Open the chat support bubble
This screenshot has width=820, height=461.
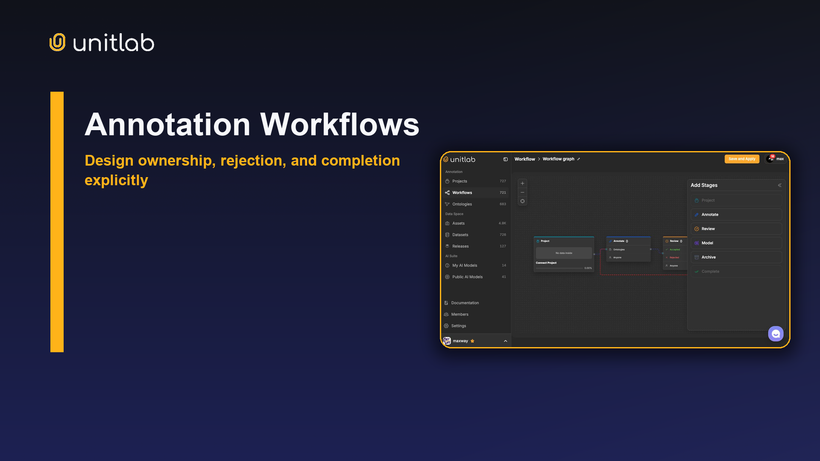[776, 334]
